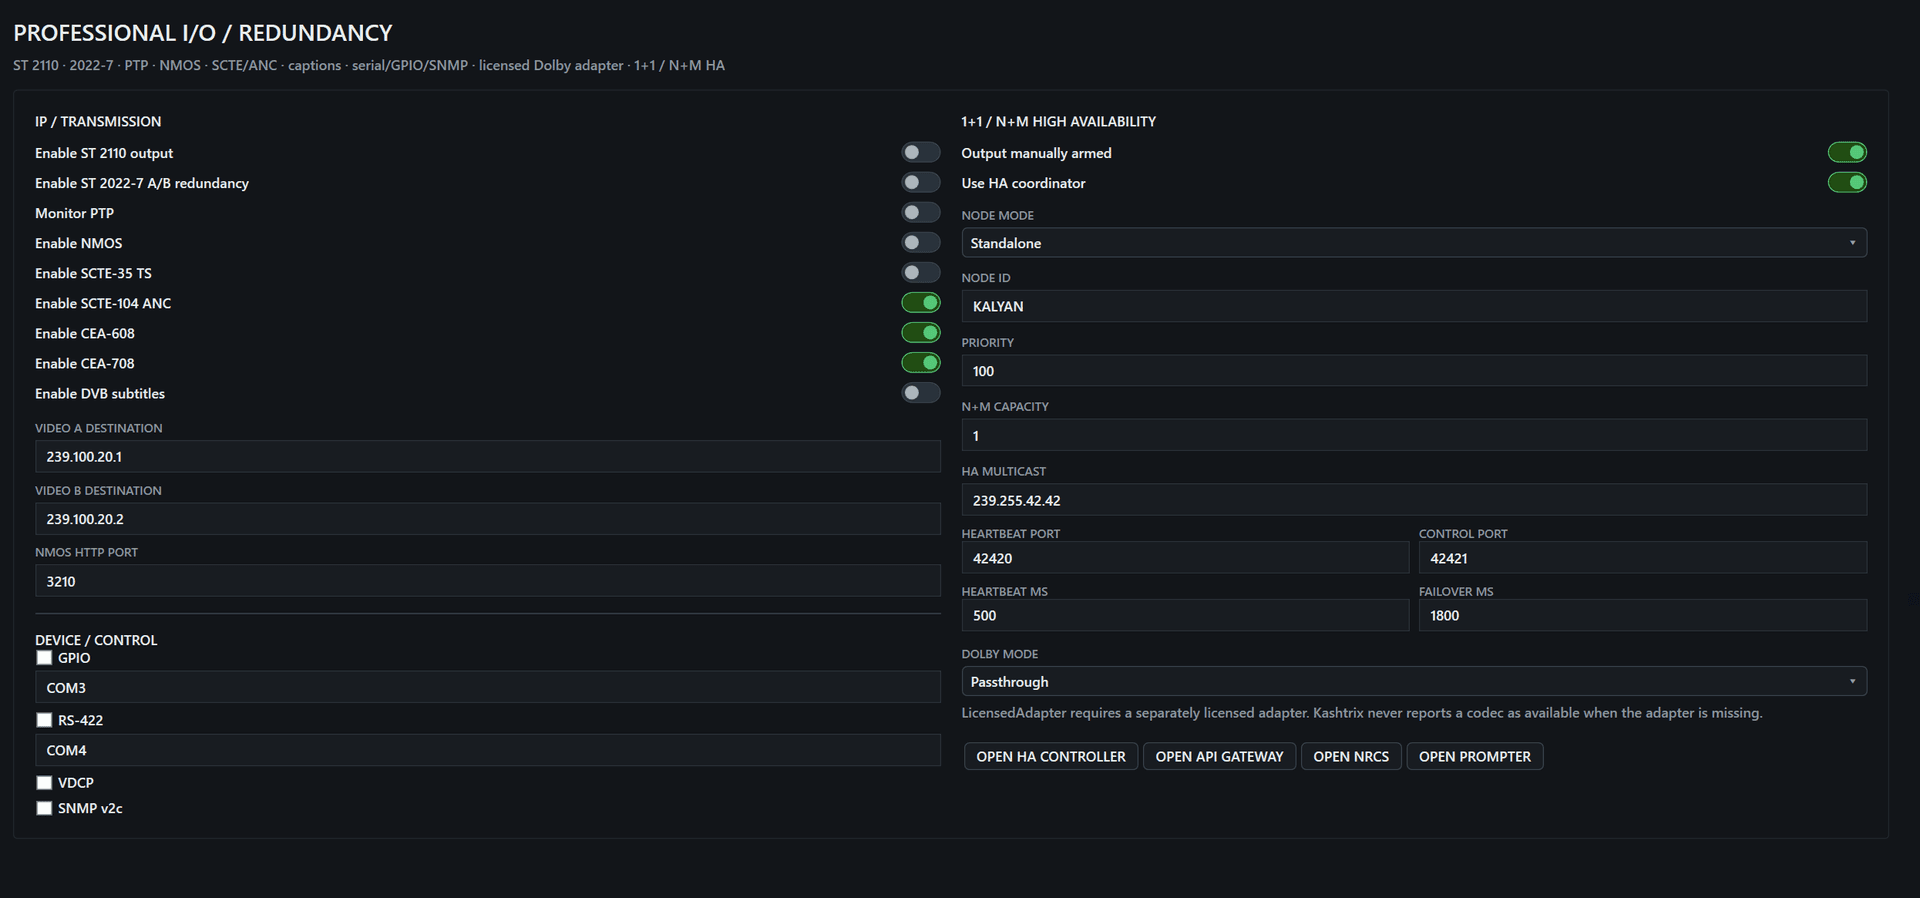Disable the SCTE-104 ANC toggle
Viewport: 1920px width, 898px height.
pyautogui.click(x=920, y=302)
